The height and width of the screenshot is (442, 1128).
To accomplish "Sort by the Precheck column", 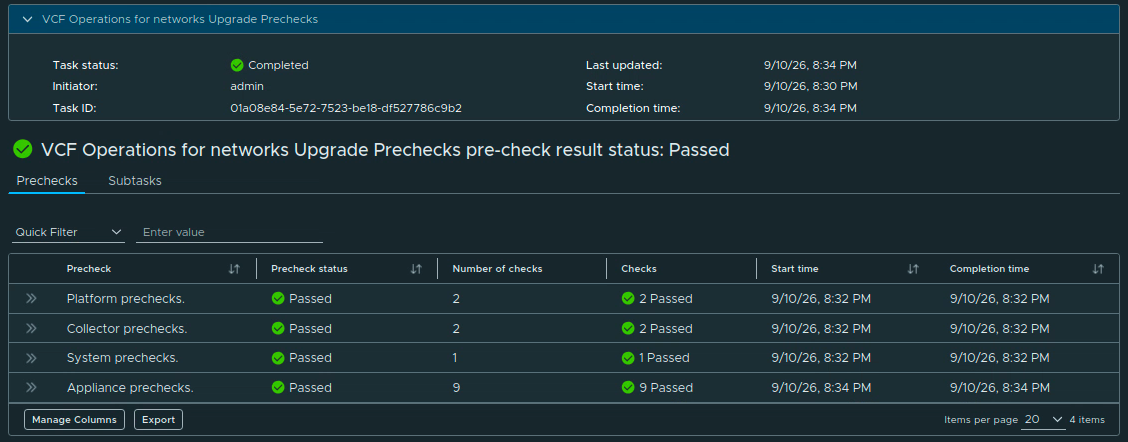I will (x=234, y=269).
